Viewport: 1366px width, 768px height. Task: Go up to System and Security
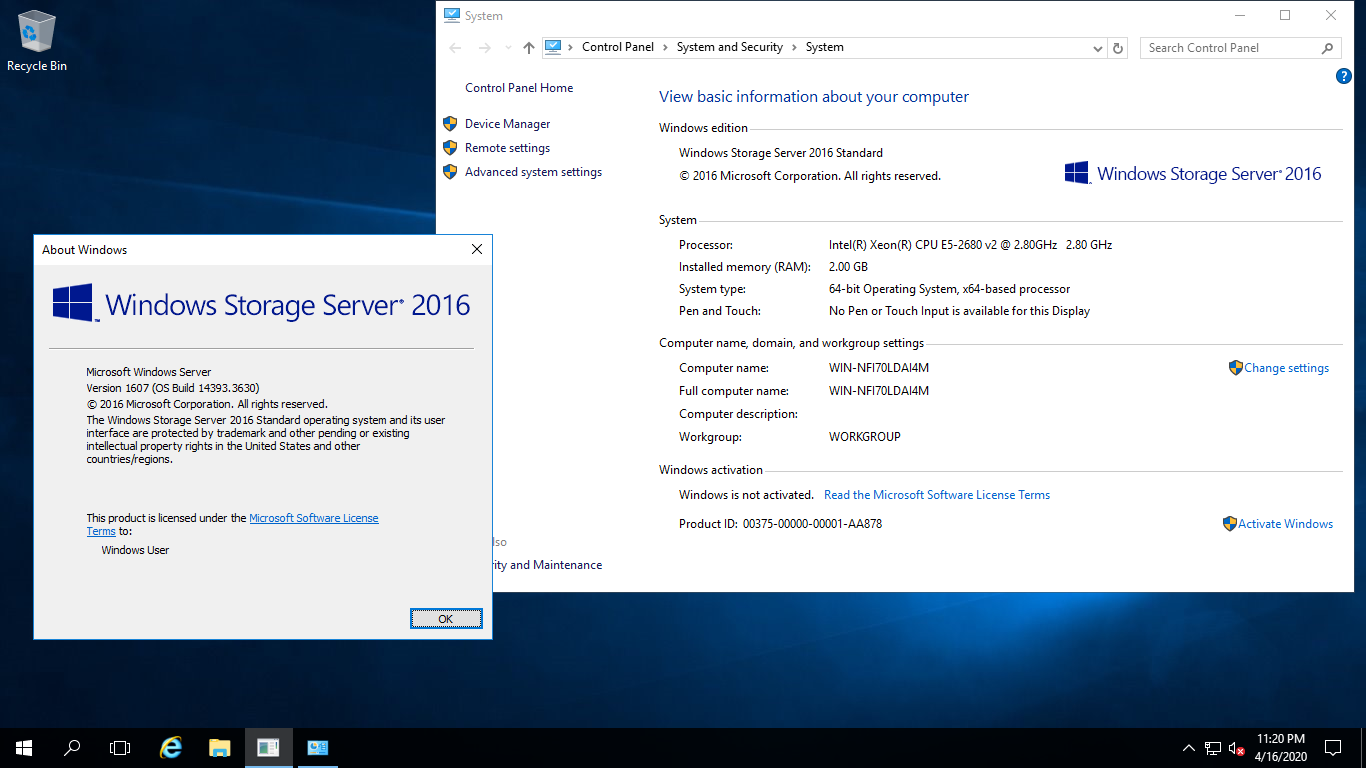coord(529,48)
